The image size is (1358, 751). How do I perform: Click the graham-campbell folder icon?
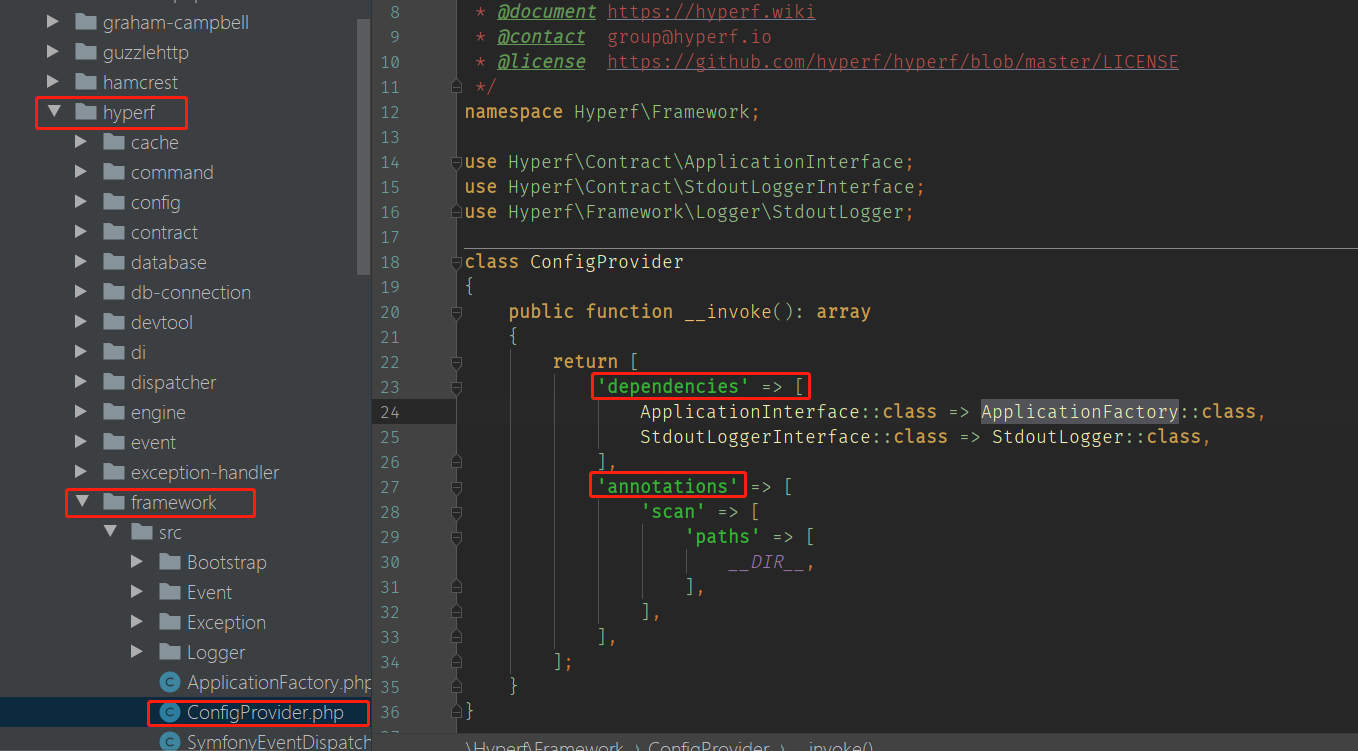[x=85, y=22]
